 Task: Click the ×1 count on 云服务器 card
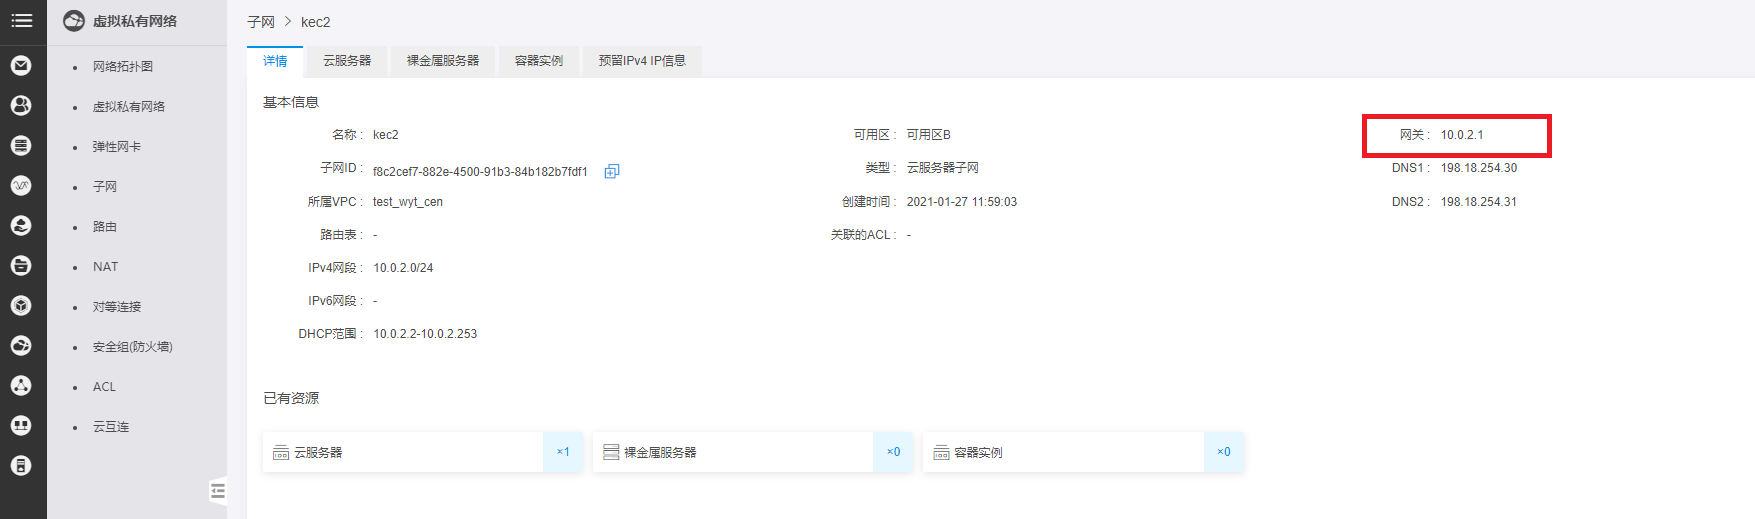pyautogui.click(x=563, y=452)
